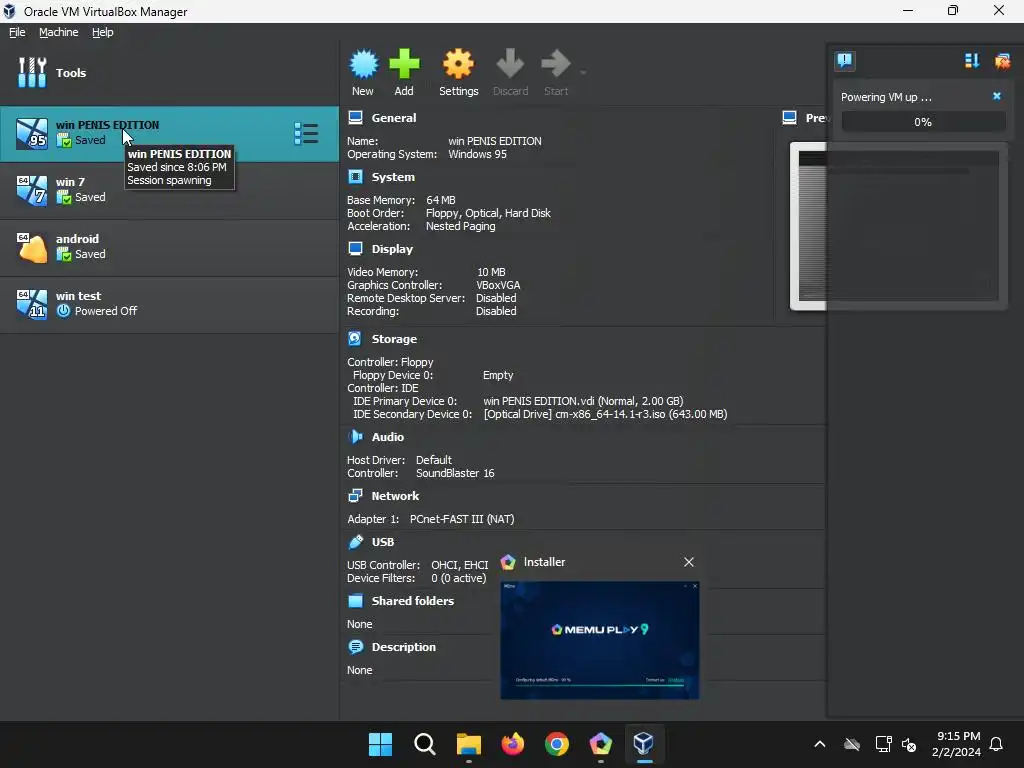Screen dimensions: 1024x768
Task: Click the Floppy Device 0 value Empty
Action: click(498, 375)
